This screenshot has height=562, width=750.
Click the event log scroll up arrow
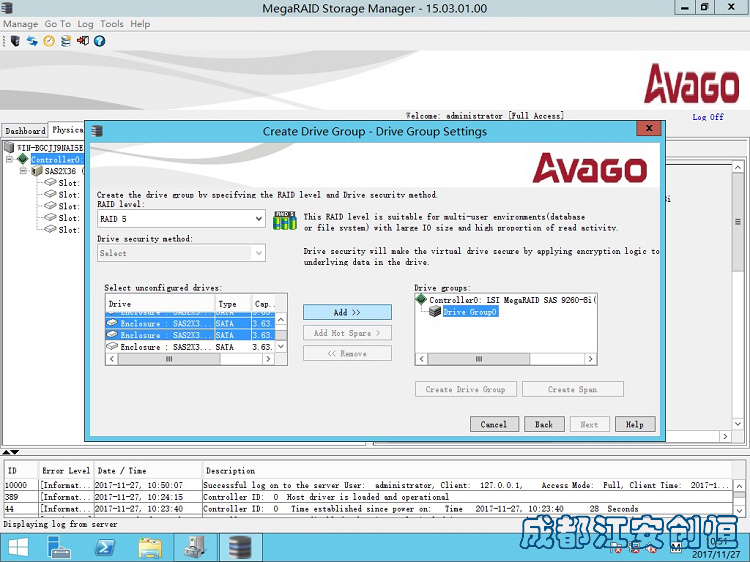739,486
